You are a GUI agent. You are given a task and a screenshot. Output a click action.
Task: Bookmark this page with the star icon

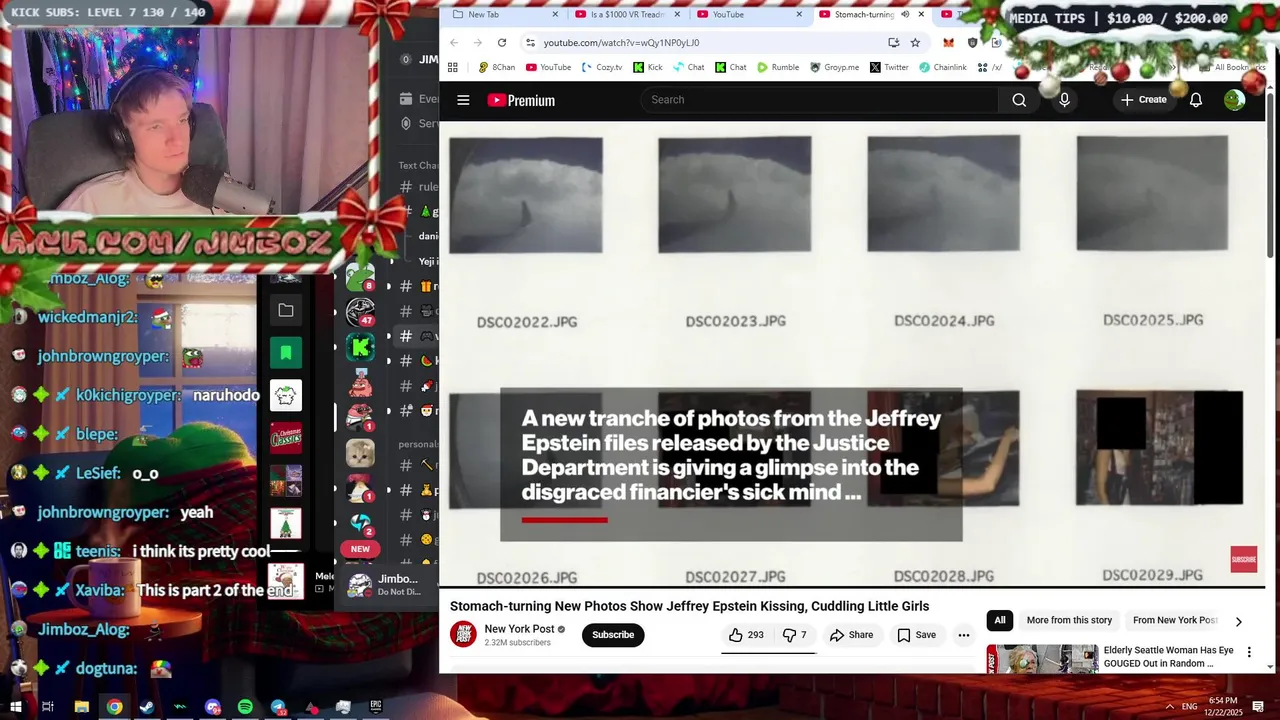pos(915,43)
